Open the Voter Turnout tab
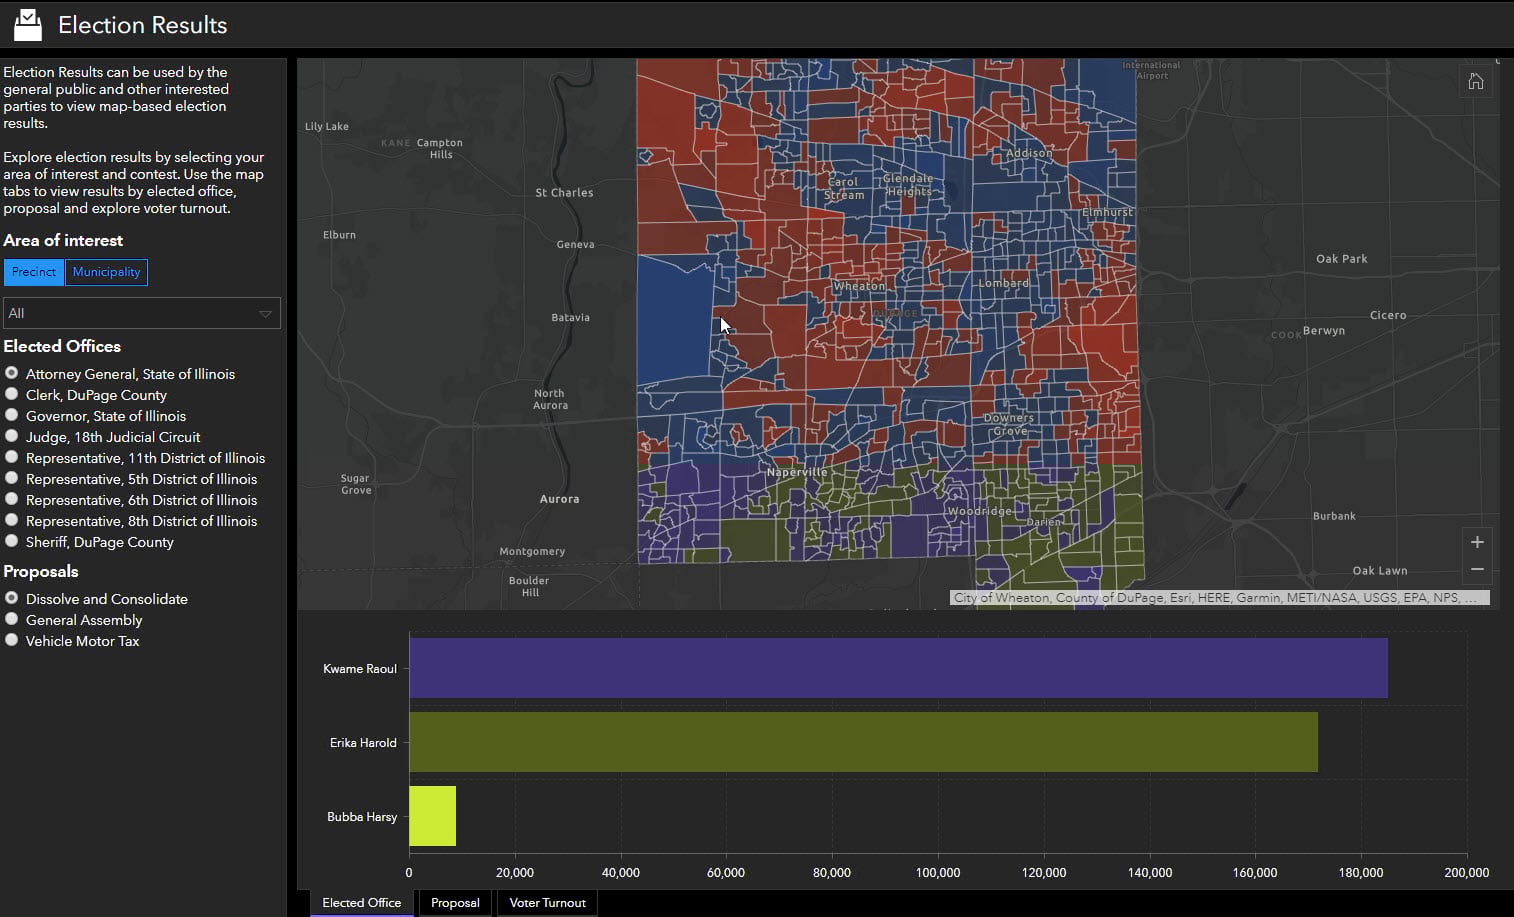Viewport: 1514px width, 917px height. pos(546,902)
